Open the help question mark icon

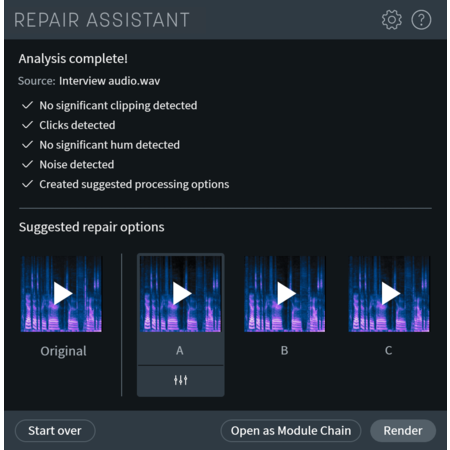[x=421, y=20]
